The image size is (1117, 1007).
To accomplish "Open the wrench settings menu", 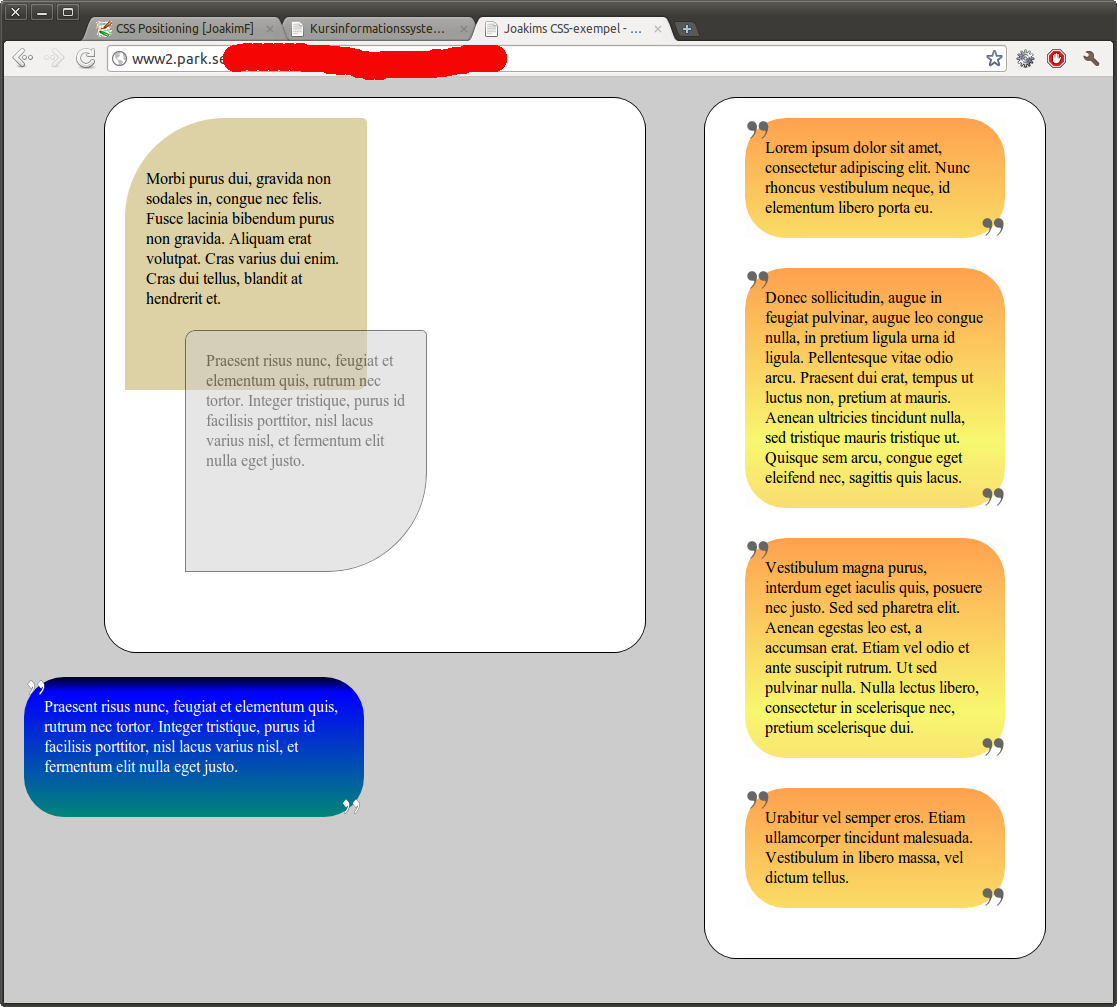I will click(1091, 59).
